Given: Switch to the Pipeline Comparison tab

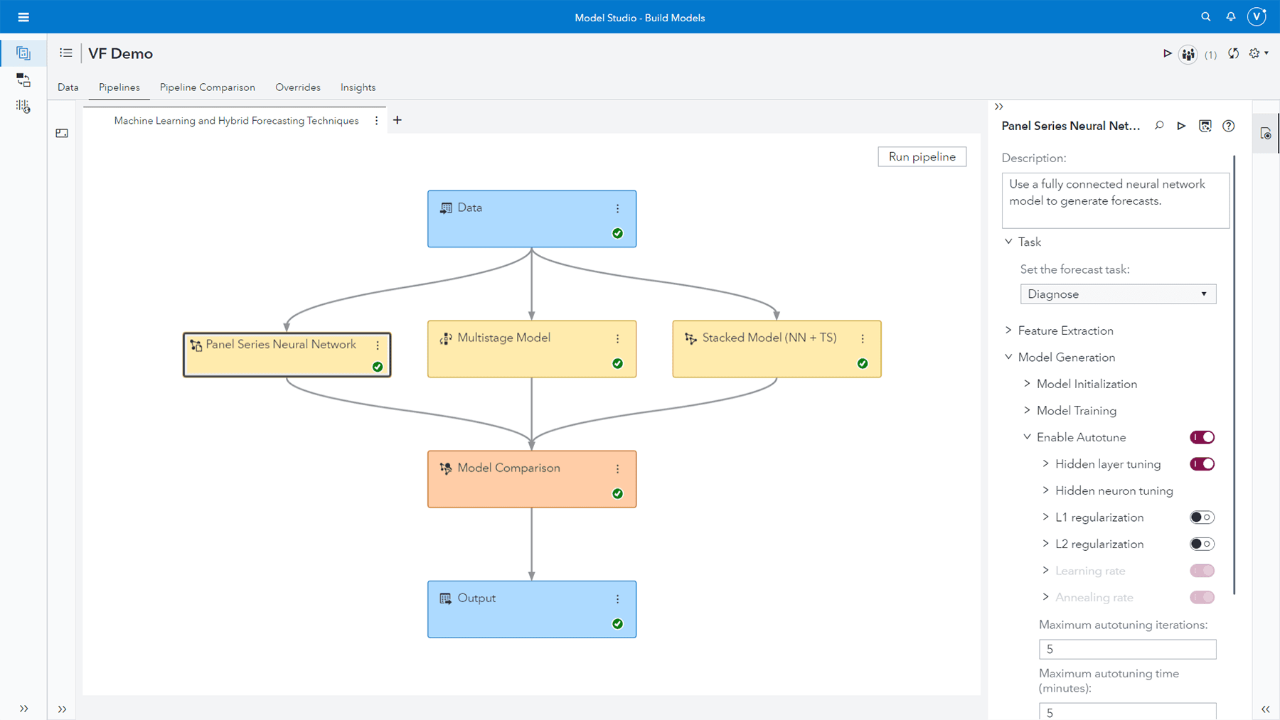Looking at the screenshot, I should (207, 87).
